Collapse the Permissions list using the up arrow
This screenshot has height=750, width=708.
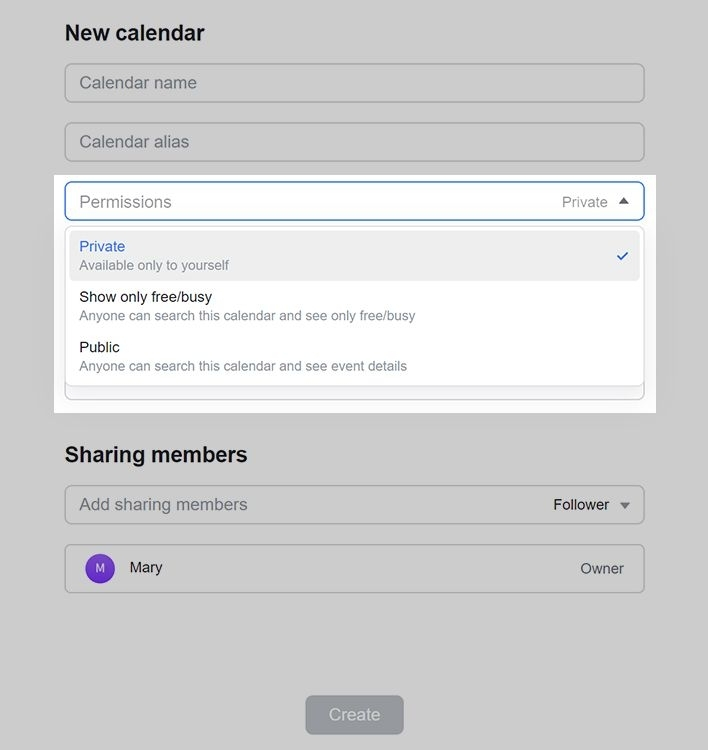click(x=624, y=201)
